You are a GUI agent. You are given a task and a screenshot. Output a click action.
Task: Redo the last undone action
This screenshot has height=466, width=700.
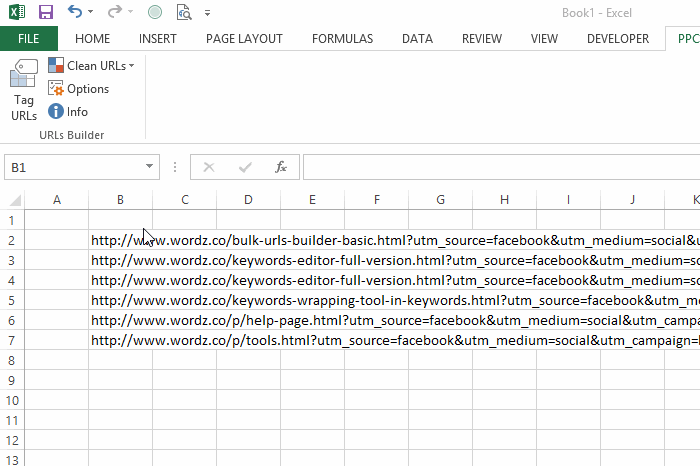[114, 12]
